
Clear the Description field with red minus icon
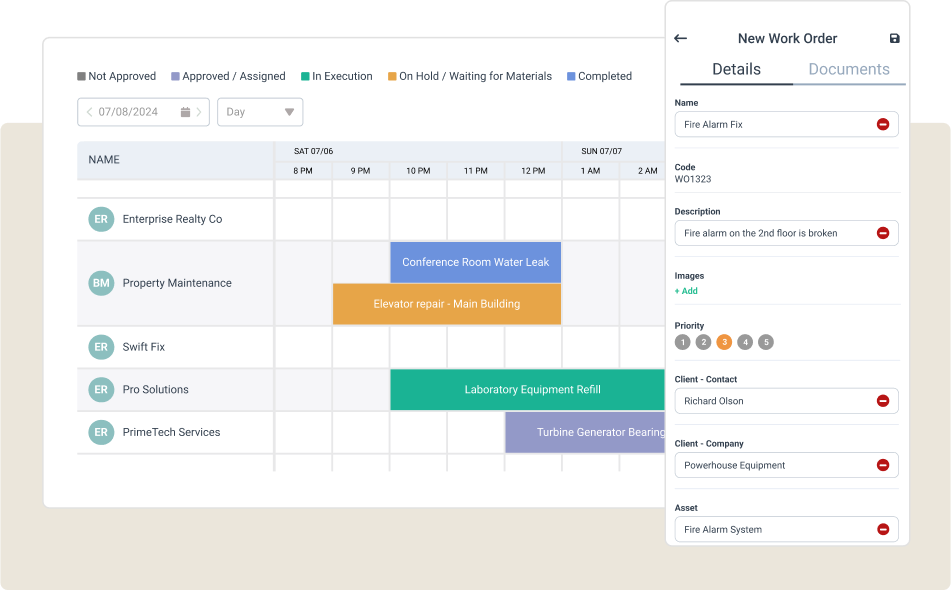click(x=882, y=233)
